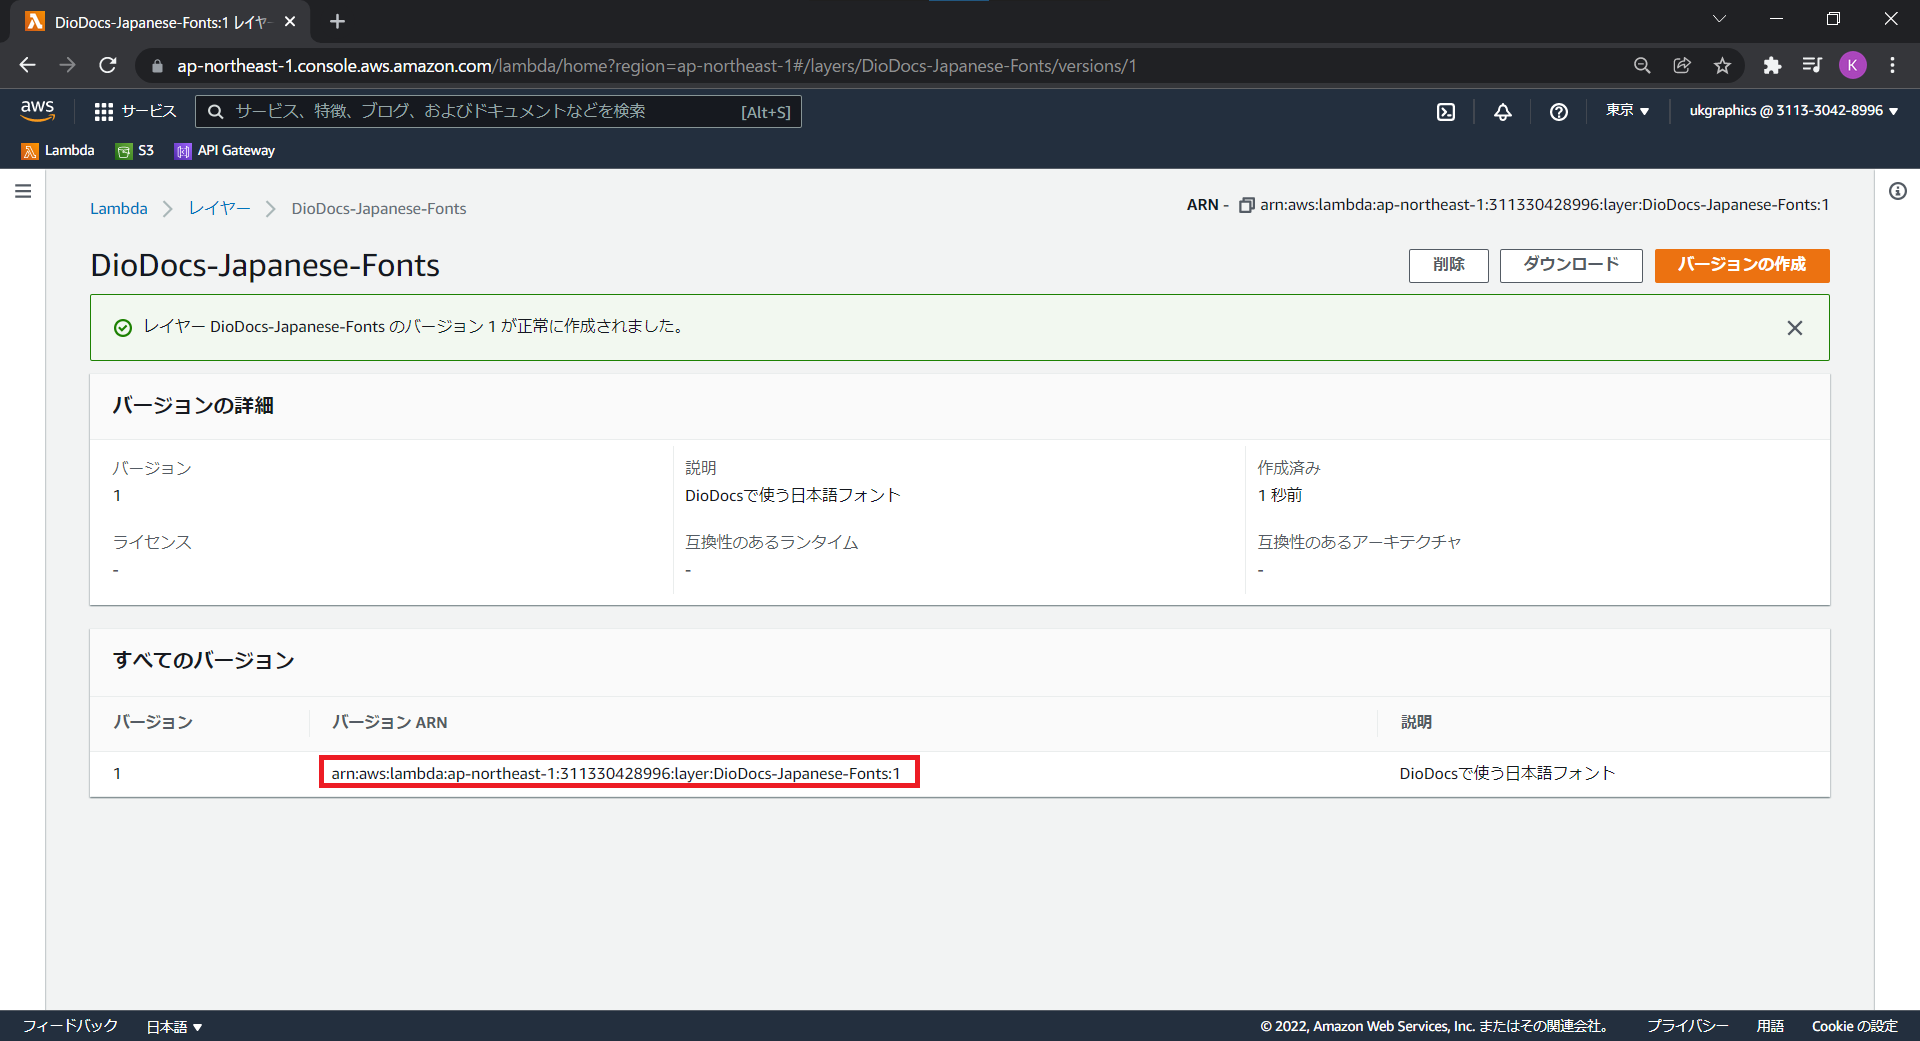Click the 1 秒前 created time
1920x1041 pixels.
pos(1280,495)
